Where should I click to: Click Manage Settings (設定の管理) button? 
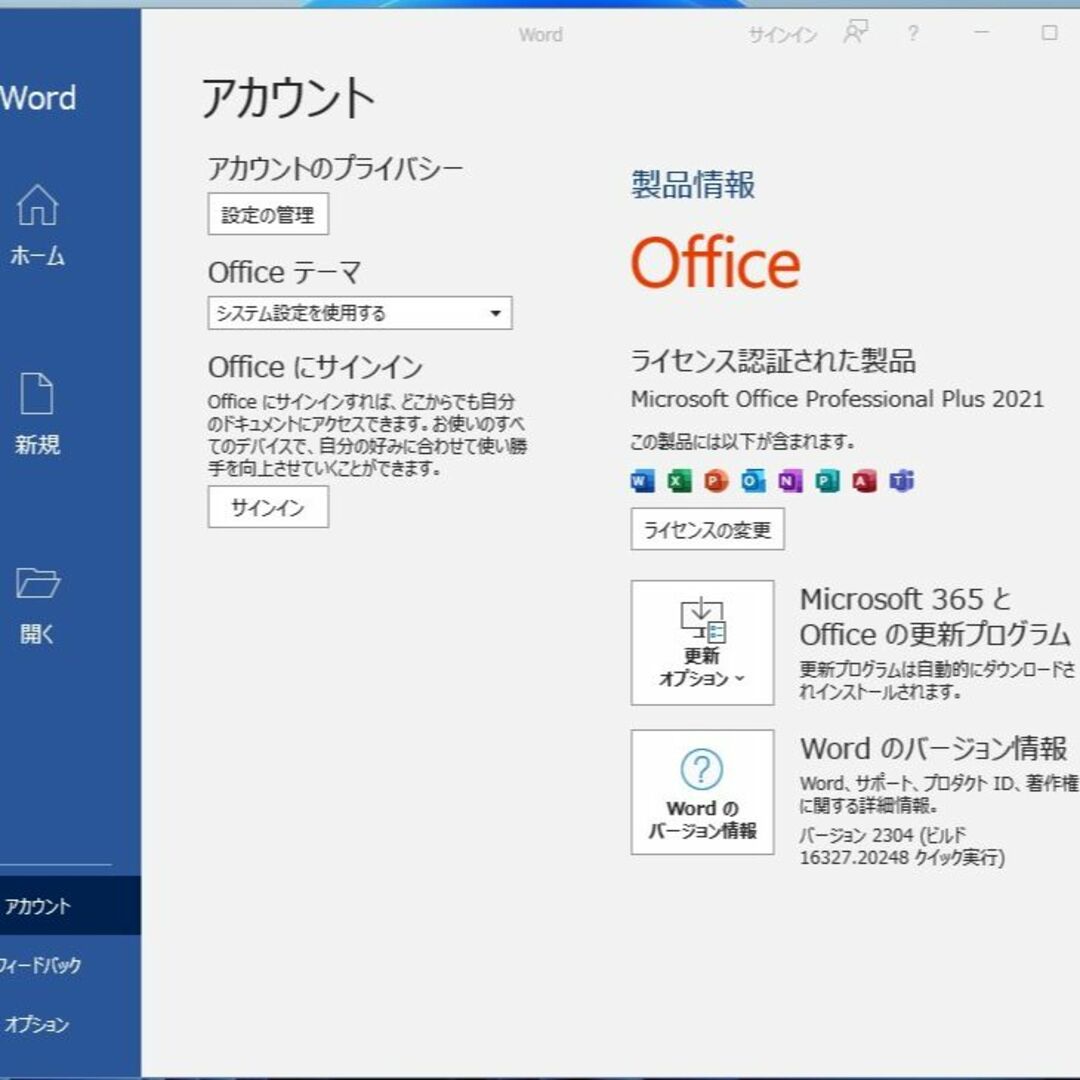(269, 214)
